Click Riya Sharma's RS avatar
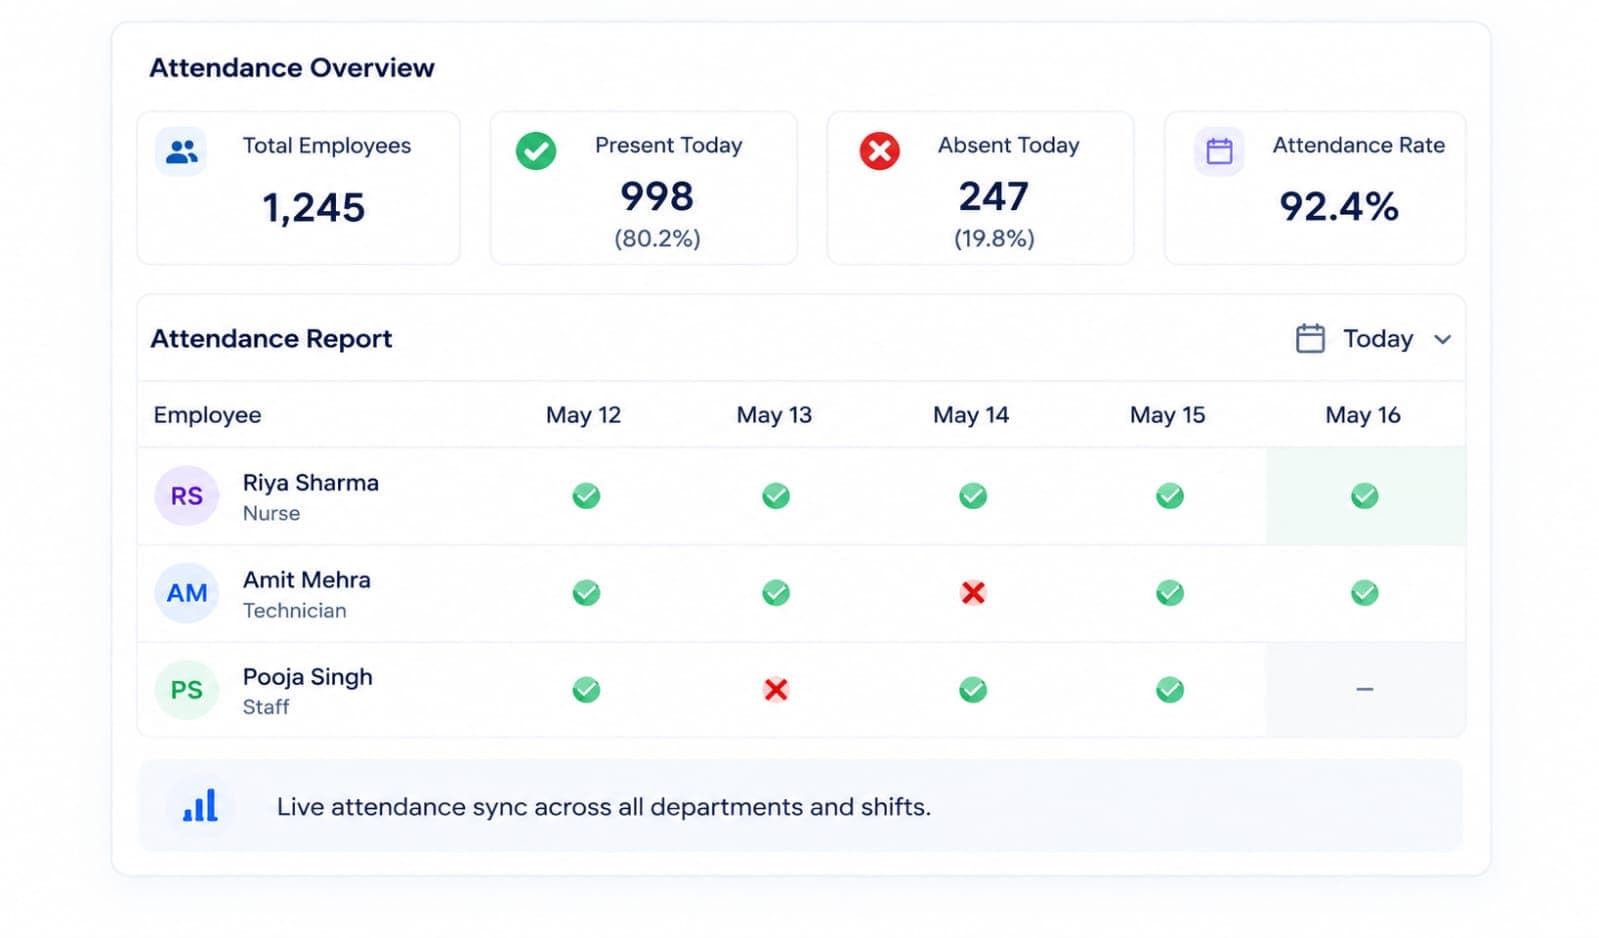 click(x=187, y=496)
